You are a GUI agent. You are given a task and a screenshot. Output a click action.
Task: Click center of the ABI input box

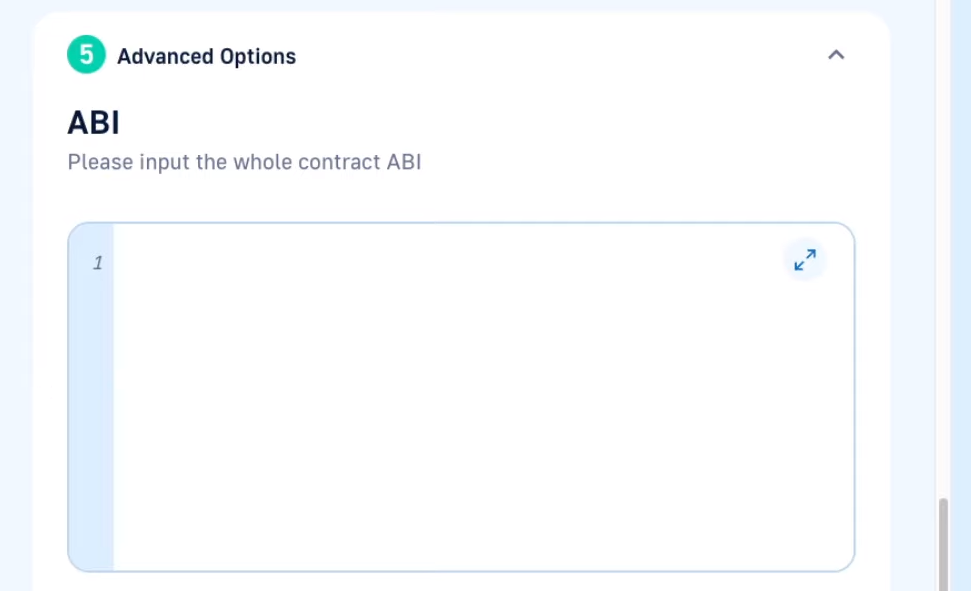pos(461,397)
